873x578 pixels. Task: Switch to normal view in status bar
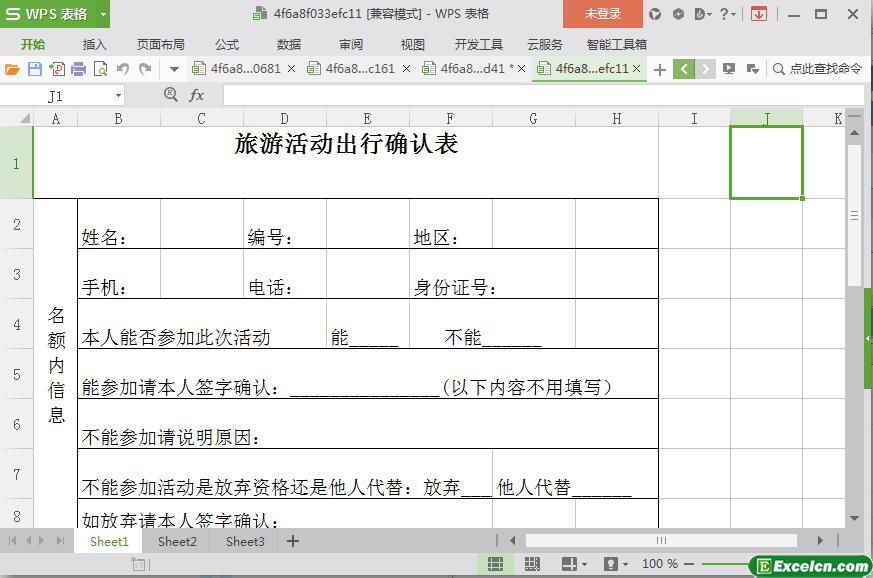(x=495, y=564)
